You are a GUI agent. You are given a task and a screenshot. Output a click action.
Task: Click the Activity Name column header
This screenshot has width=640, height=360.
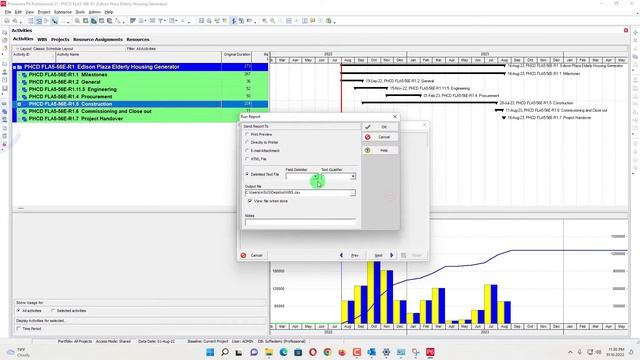coord(138,57)
